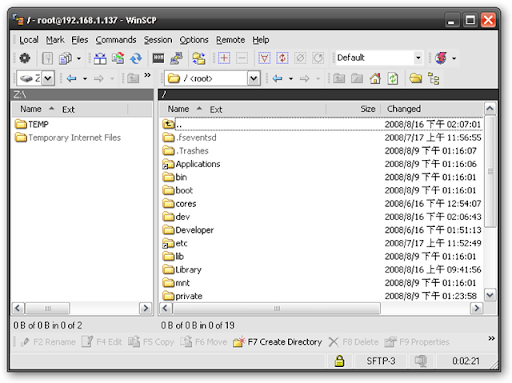Sort remote panel by Size column
The image size is (512, 383).
click(x=353, y=109)
